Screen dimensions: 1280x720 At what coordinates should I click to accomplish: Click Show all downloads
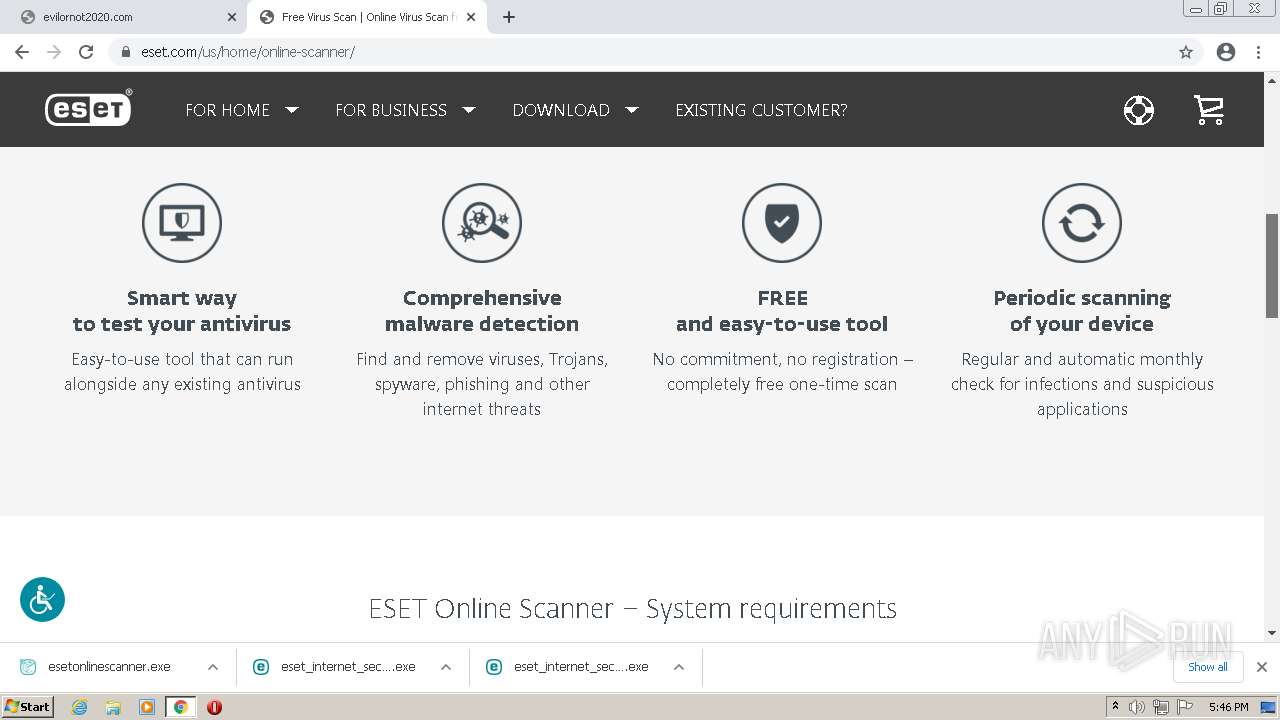point(1208,667)
